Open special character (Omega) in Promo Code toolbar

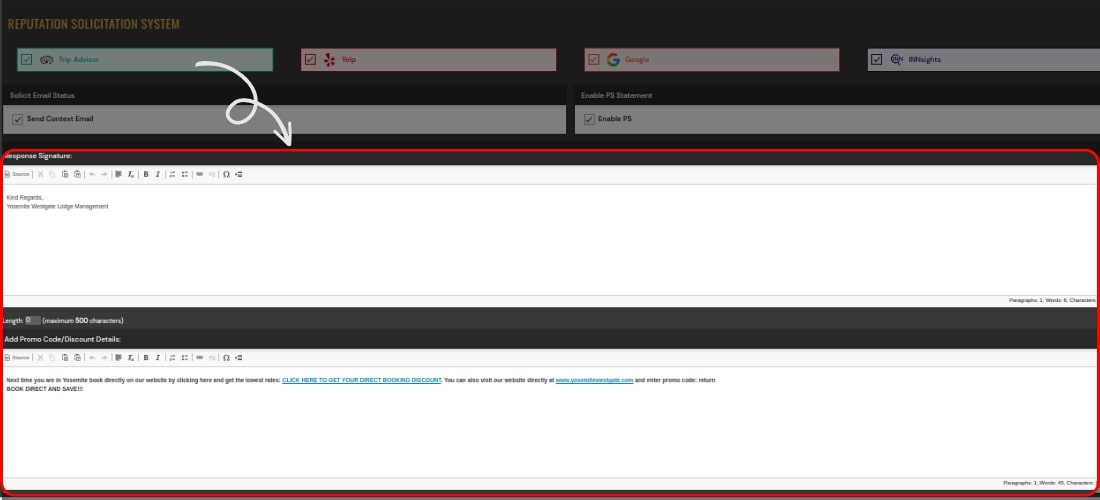click(x=226, y=358)
